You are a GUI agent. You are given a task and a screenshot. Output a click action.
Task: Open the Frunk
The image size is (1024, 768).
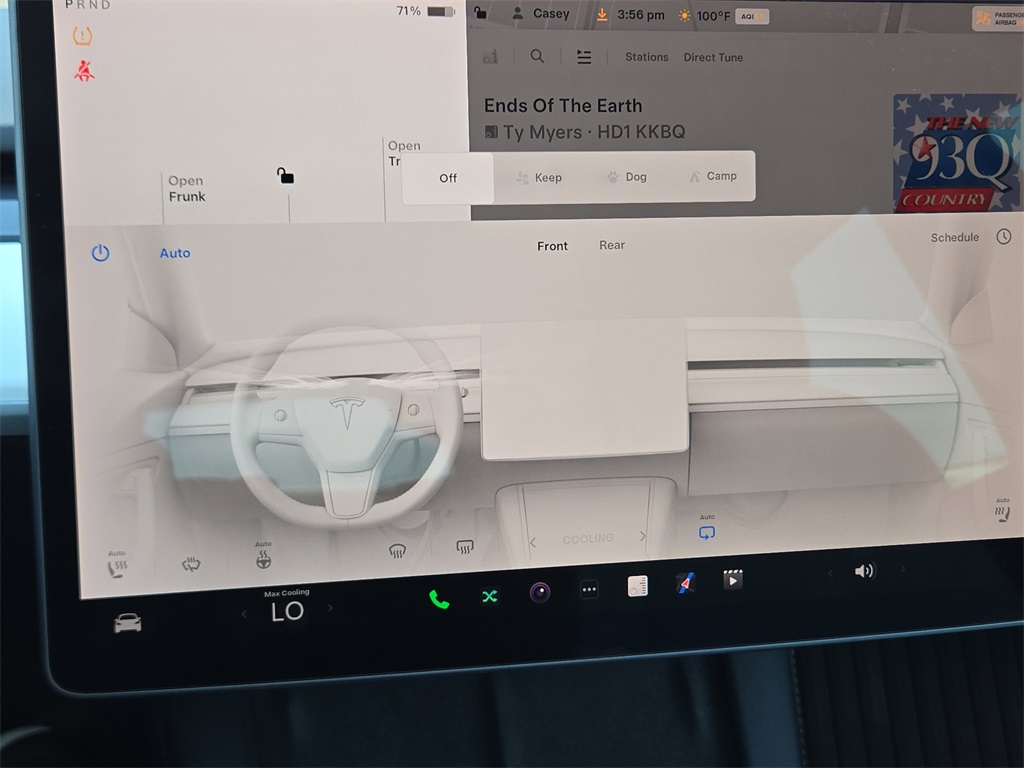pos(187,189)
